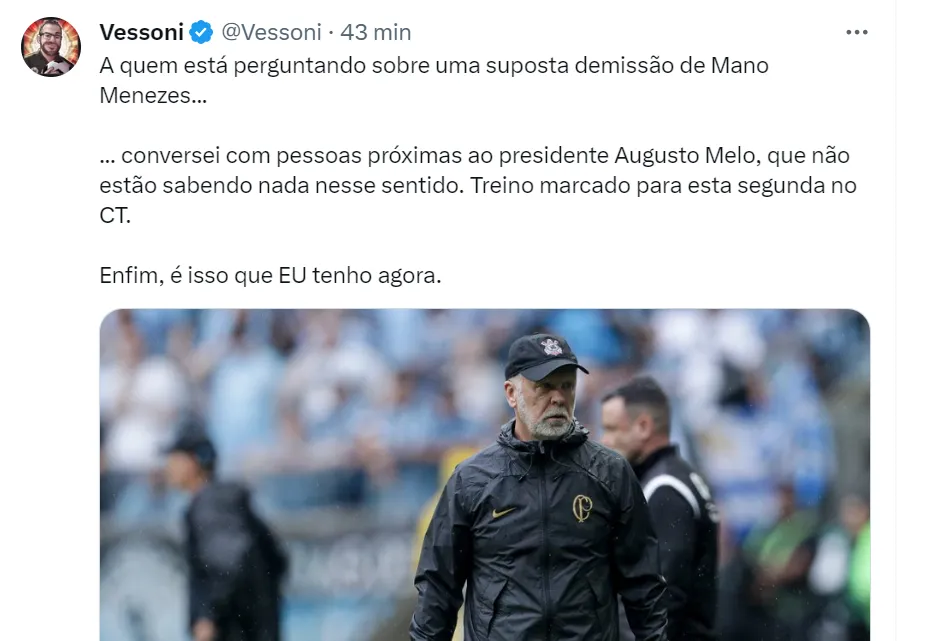Click the gold Corinthians logo on the jacket
Viewport: 938px width, 641px height.
pos(582,508)
